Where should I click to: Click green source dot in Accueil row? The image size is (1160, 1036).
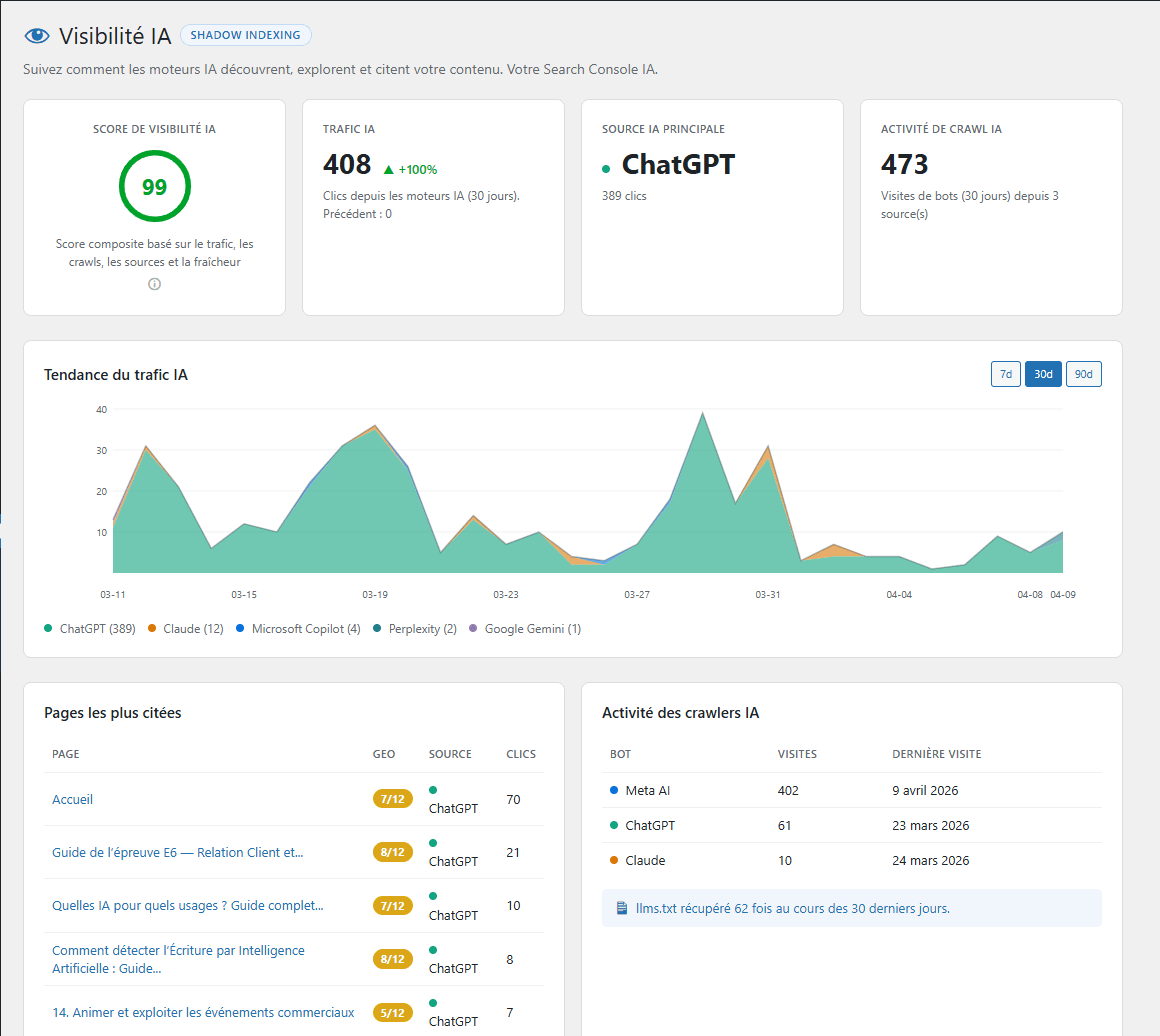click(433, 790)
